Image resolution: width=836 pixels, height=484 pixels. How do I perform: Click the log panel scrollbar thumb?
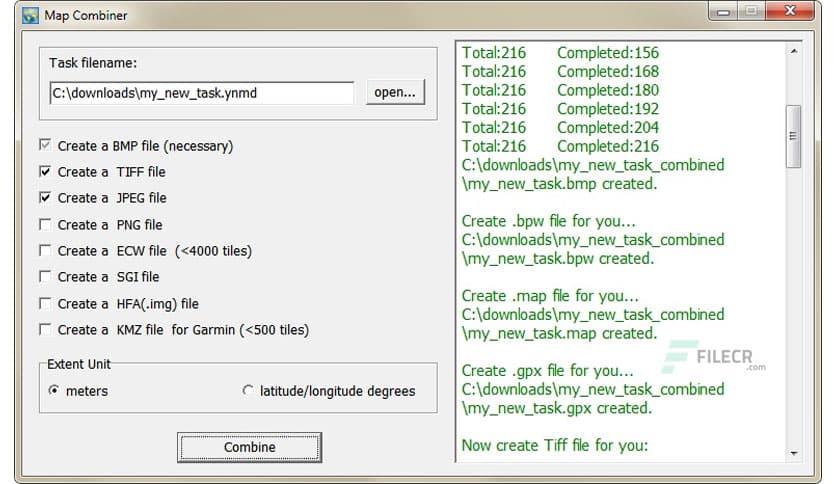[x=794, y=136]
